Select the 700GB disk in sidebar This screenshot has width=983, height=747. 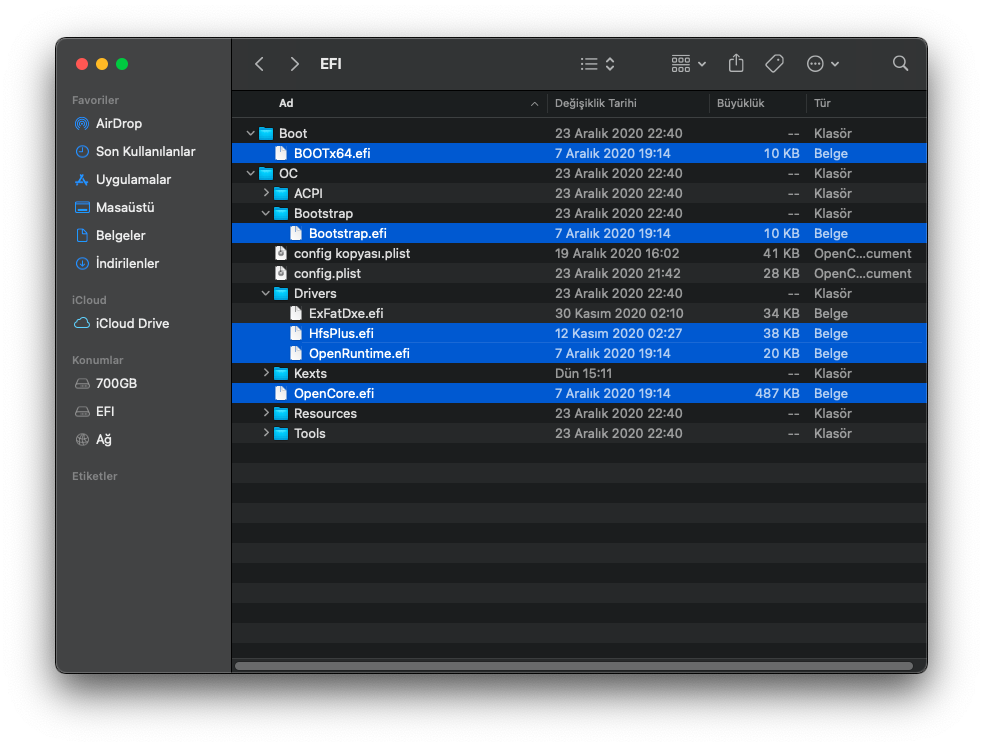(x=116, y=384)
